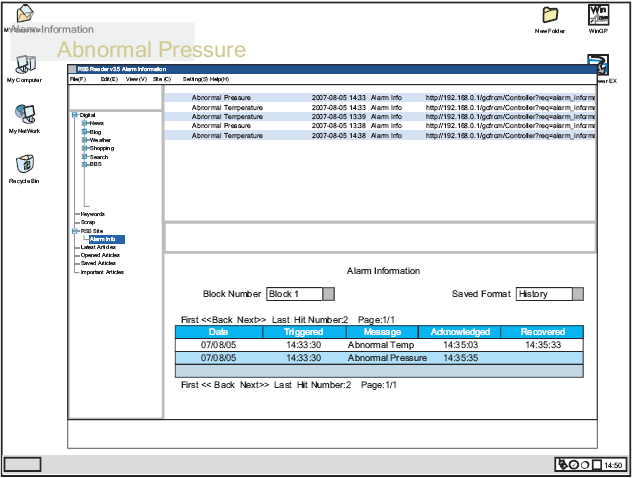The height and width of the screenshot is (478, 632).
Task: Click the clock in the system tray
Action: click(613, 465)
